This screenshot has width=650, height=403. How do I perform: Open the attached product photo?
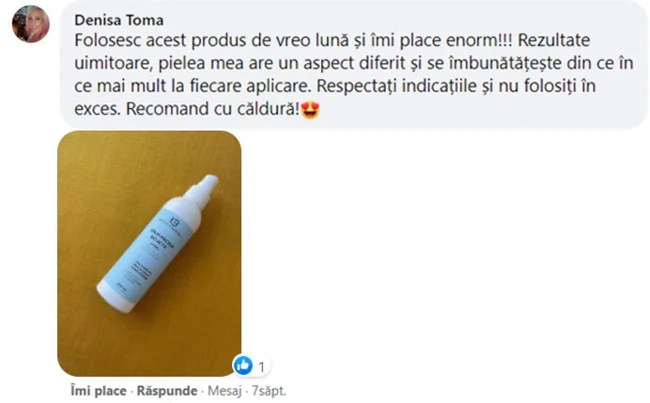point(149,253)
